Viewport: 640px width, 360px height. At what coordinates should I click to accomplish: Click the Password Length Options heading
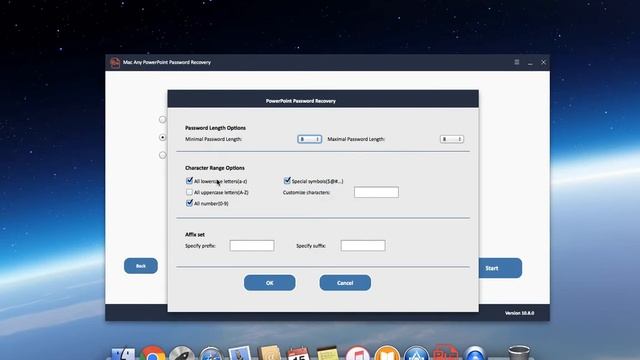click(x=215, y=128)
